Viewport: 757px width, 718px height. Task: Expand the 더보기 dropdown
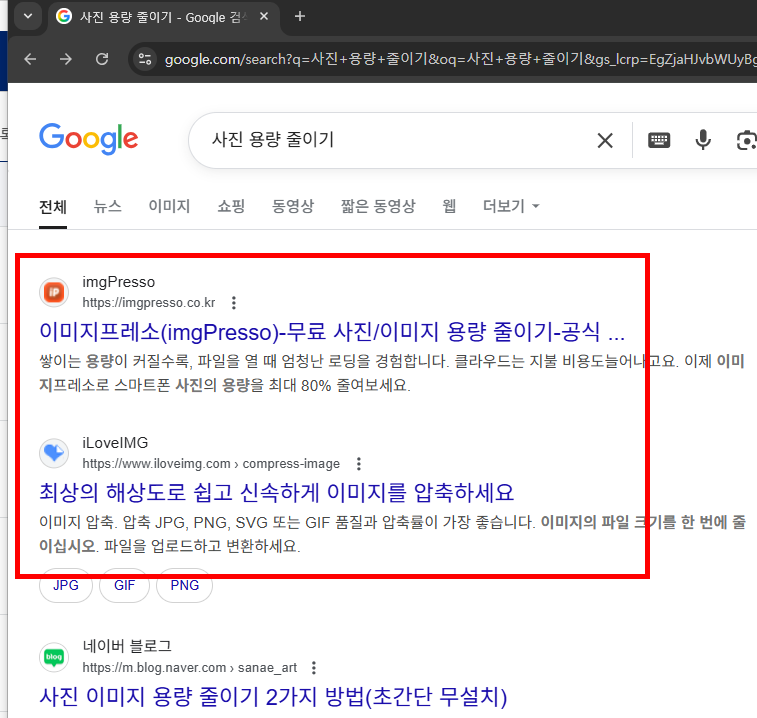point(511,206)
